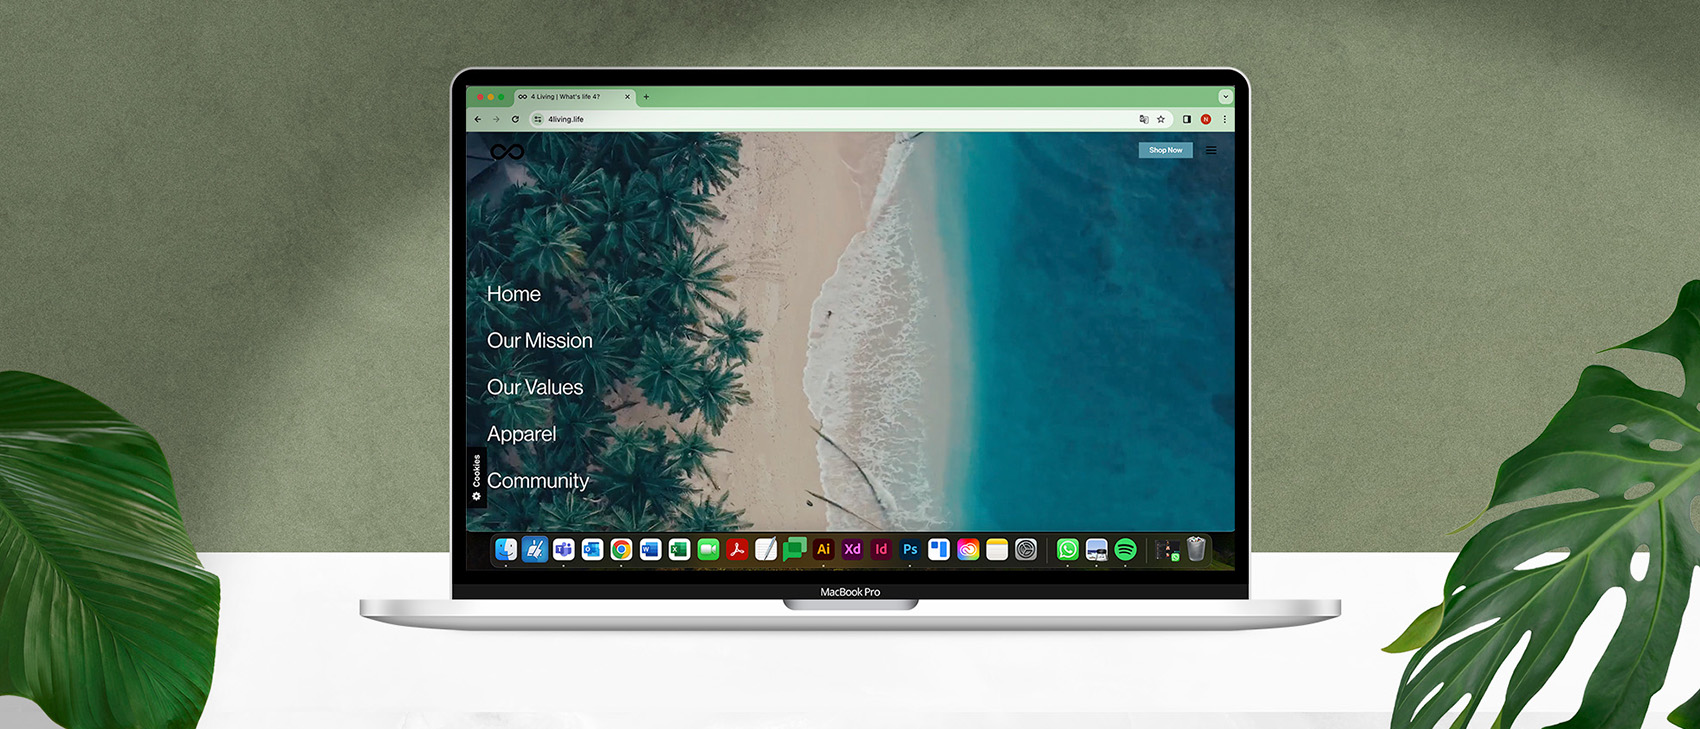Reload the page with the refresh icon
Screen dimensions: 1700x729
(515, 119)
